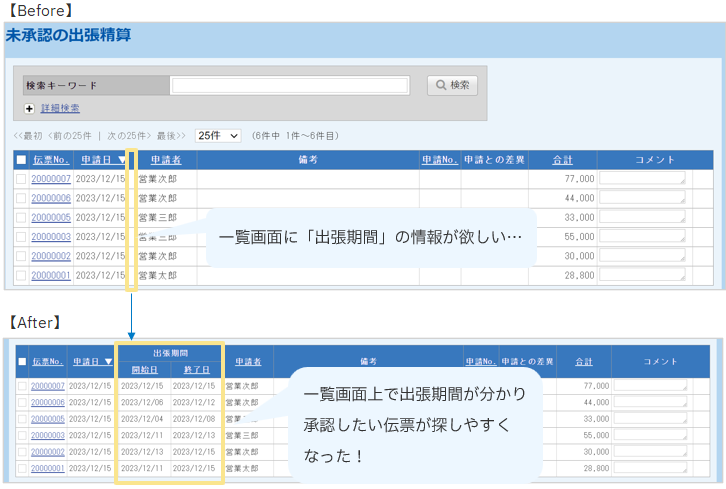726x489 pixels.
Task: Click the 申請日 sort arrow in After table
Action: tap(108, 362)
